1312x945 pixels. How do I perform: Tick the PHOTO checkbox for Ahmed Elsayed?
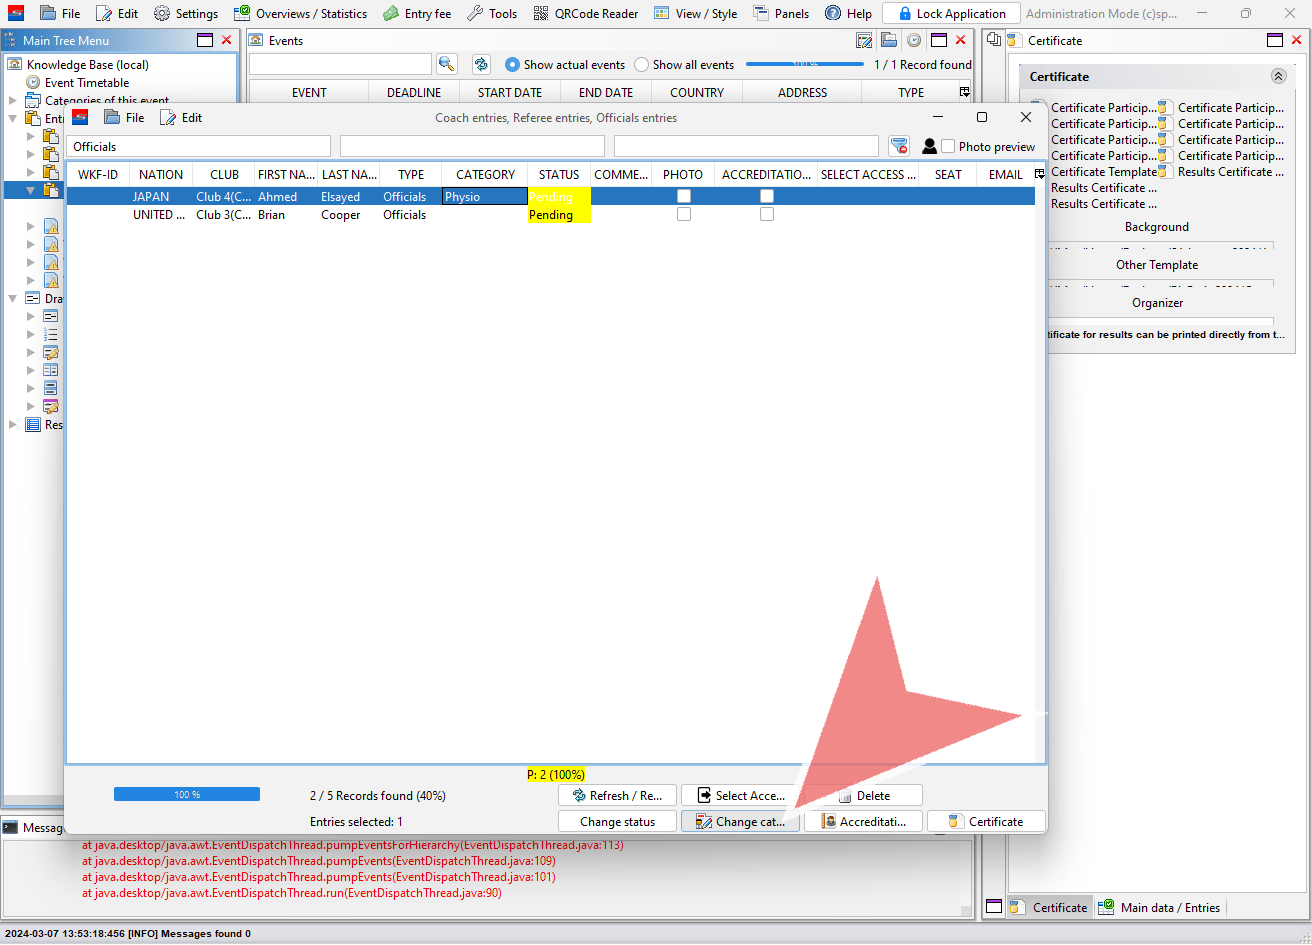pyautogui.click(x=684, y=196)
